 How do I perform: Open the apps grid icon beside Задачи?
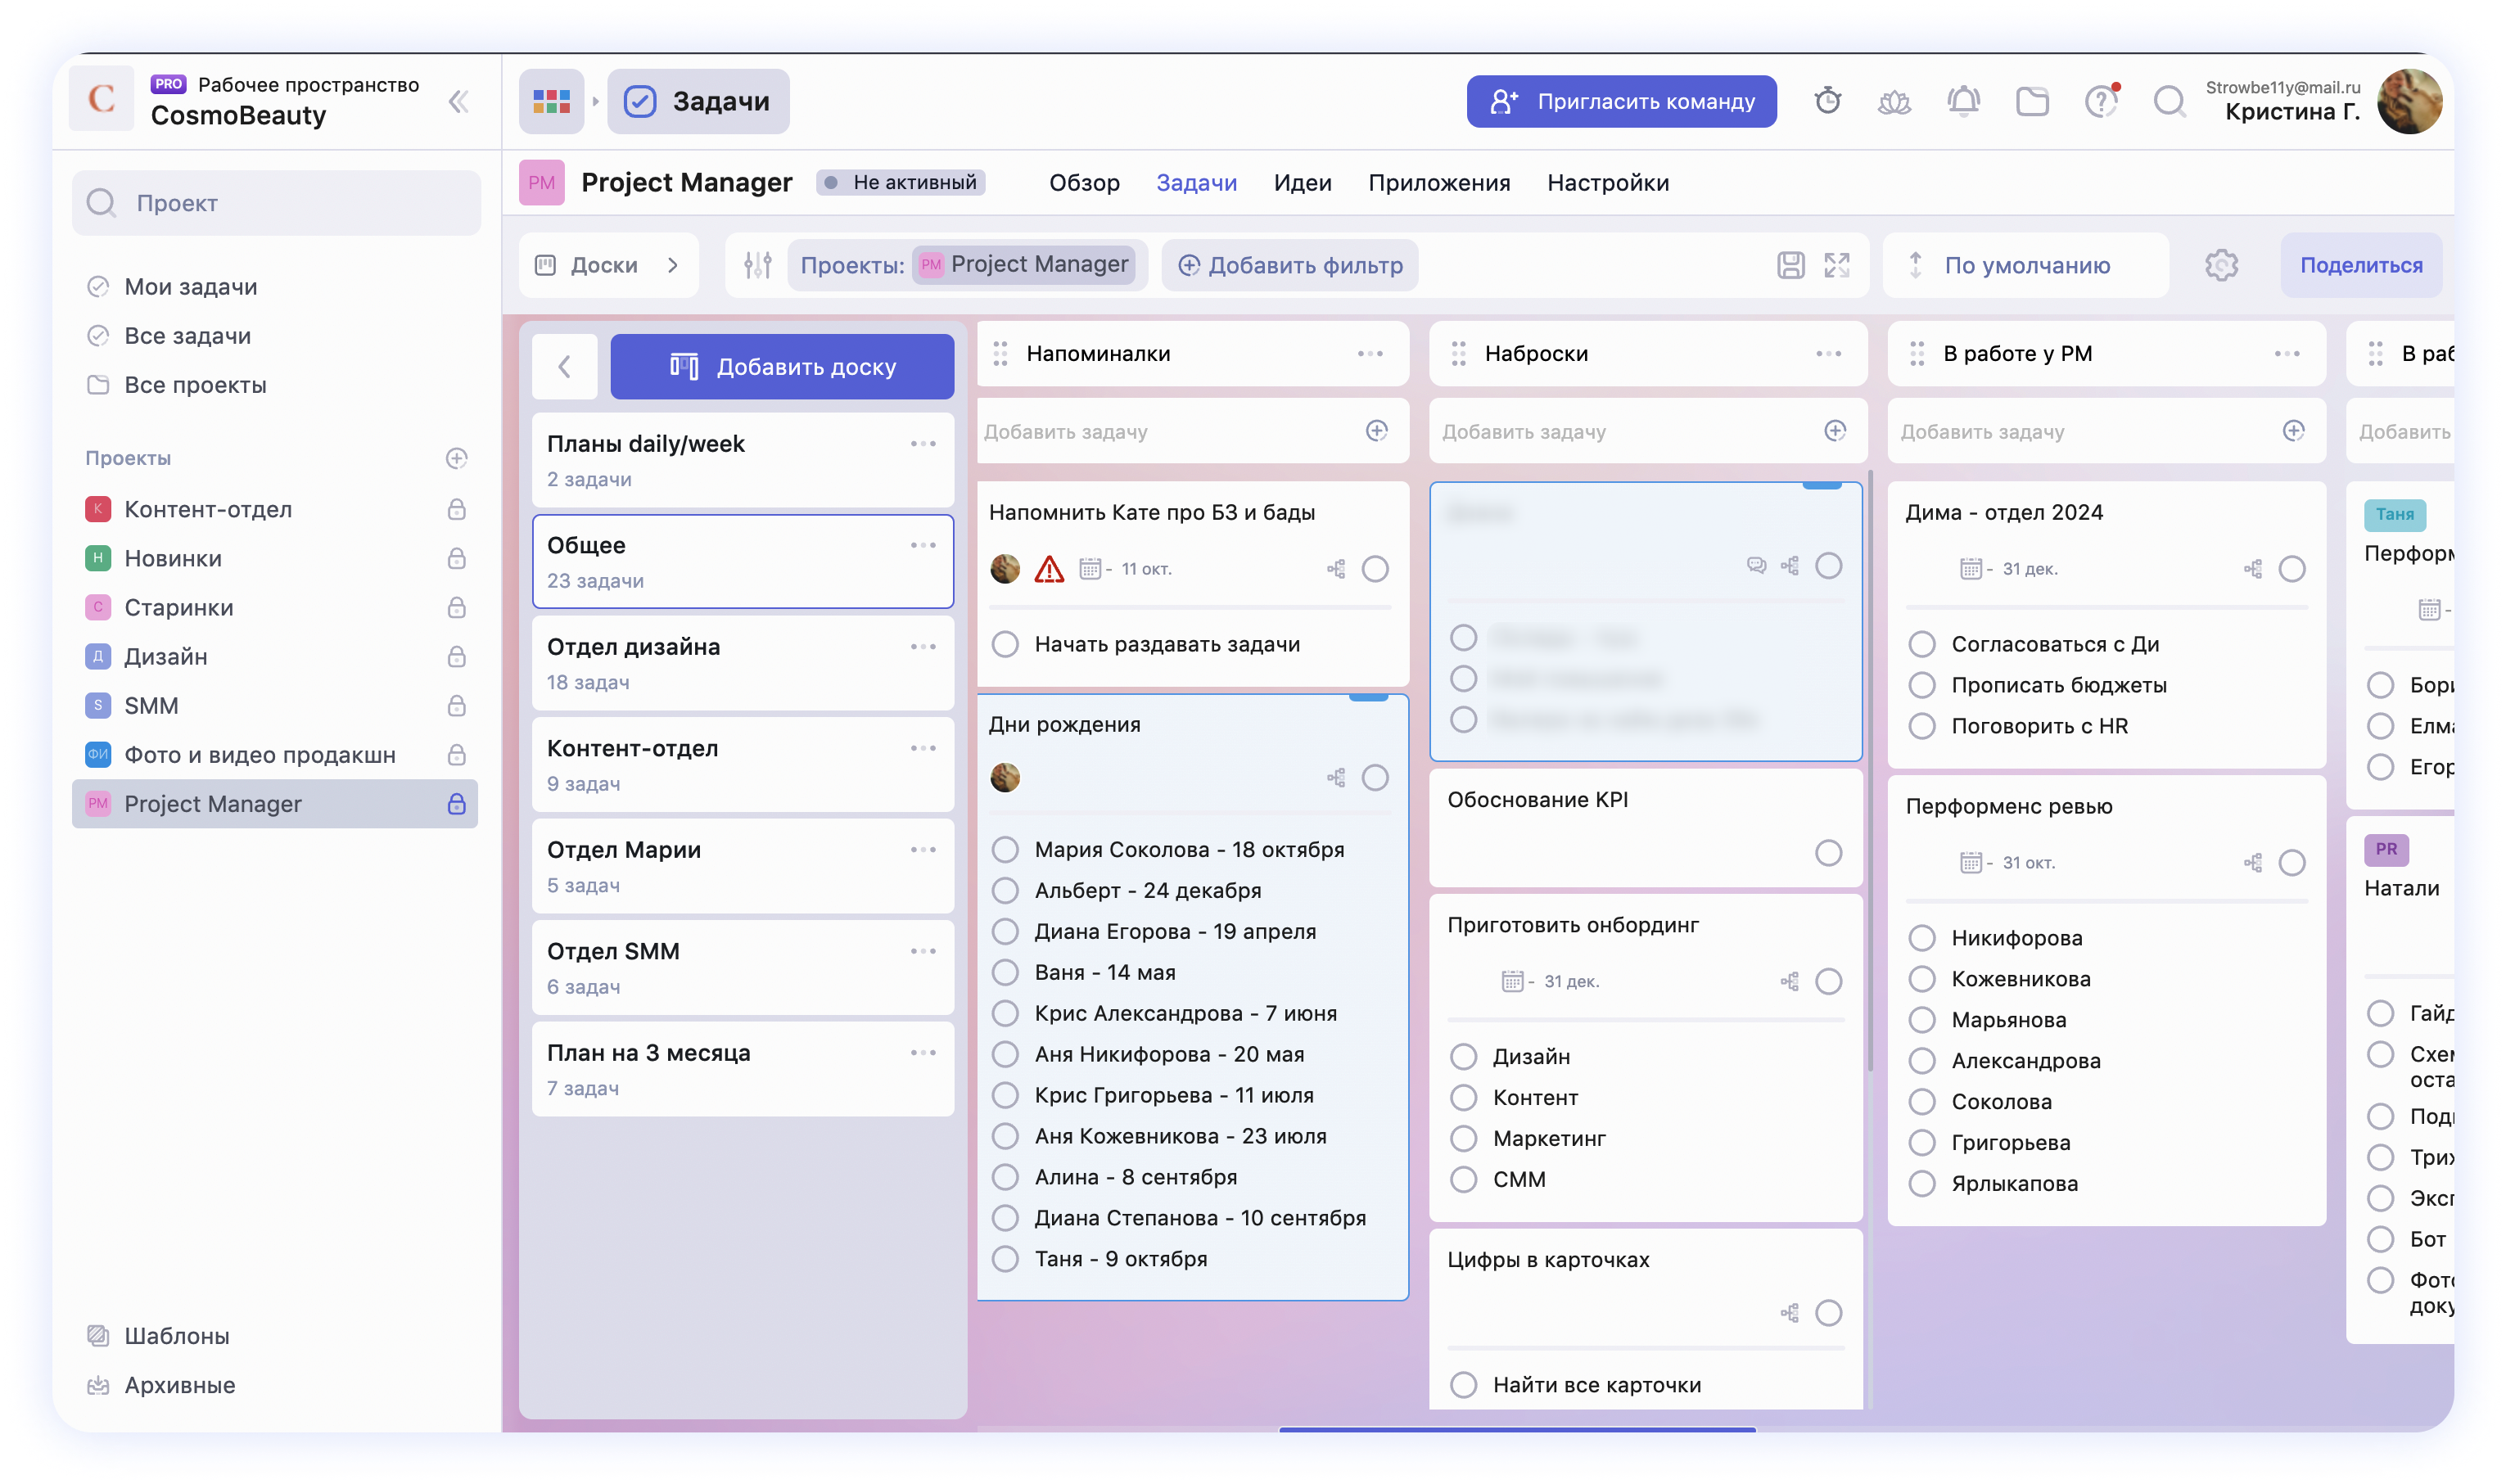(x=551, y=101)
